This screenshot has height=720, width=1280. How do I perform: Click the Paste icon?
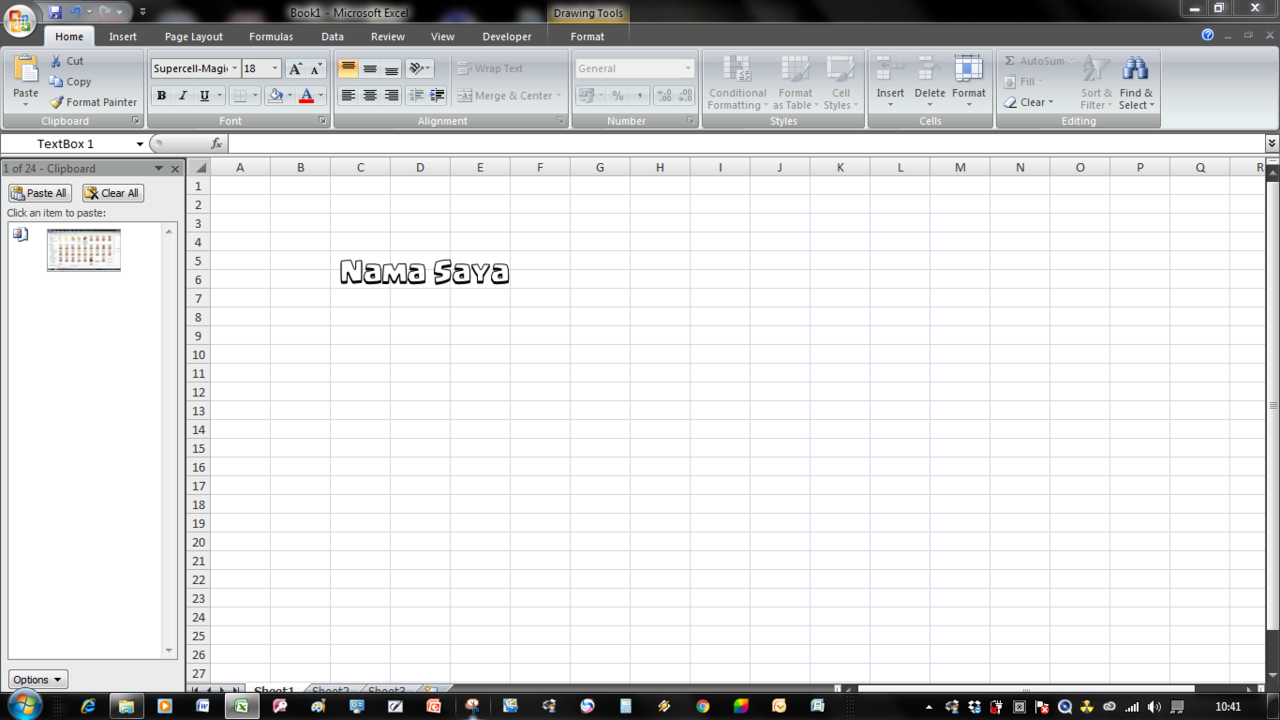[25, 69]
